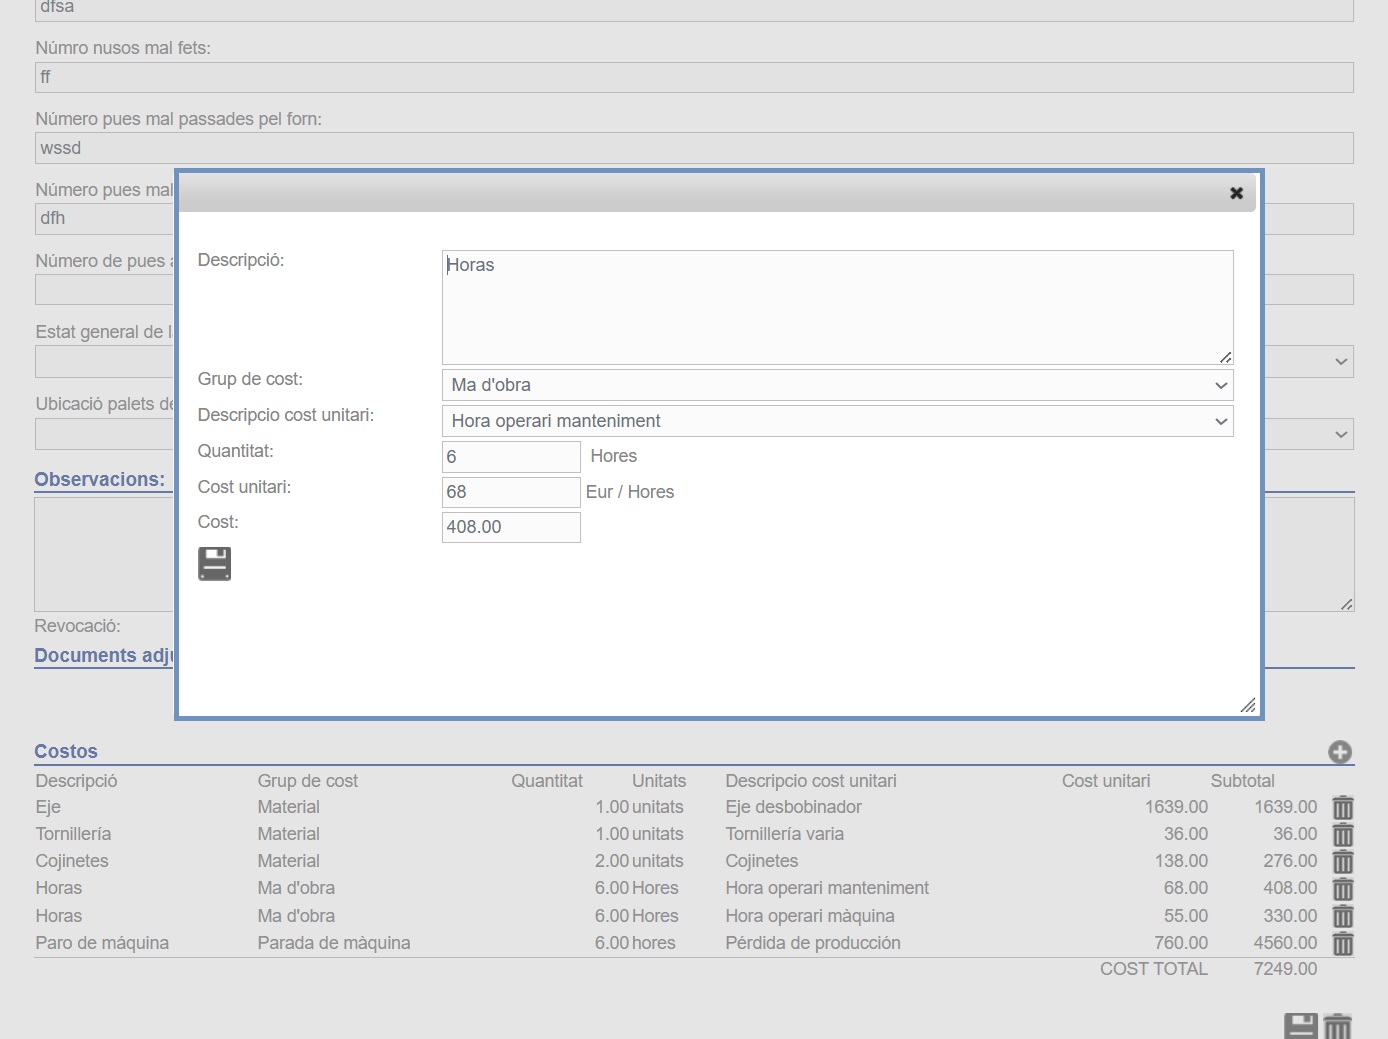This screenshot has height=1039, width=1388.
Task: Open the Descripcio cost unitari dropdown
Action: (x=837, y=421)
